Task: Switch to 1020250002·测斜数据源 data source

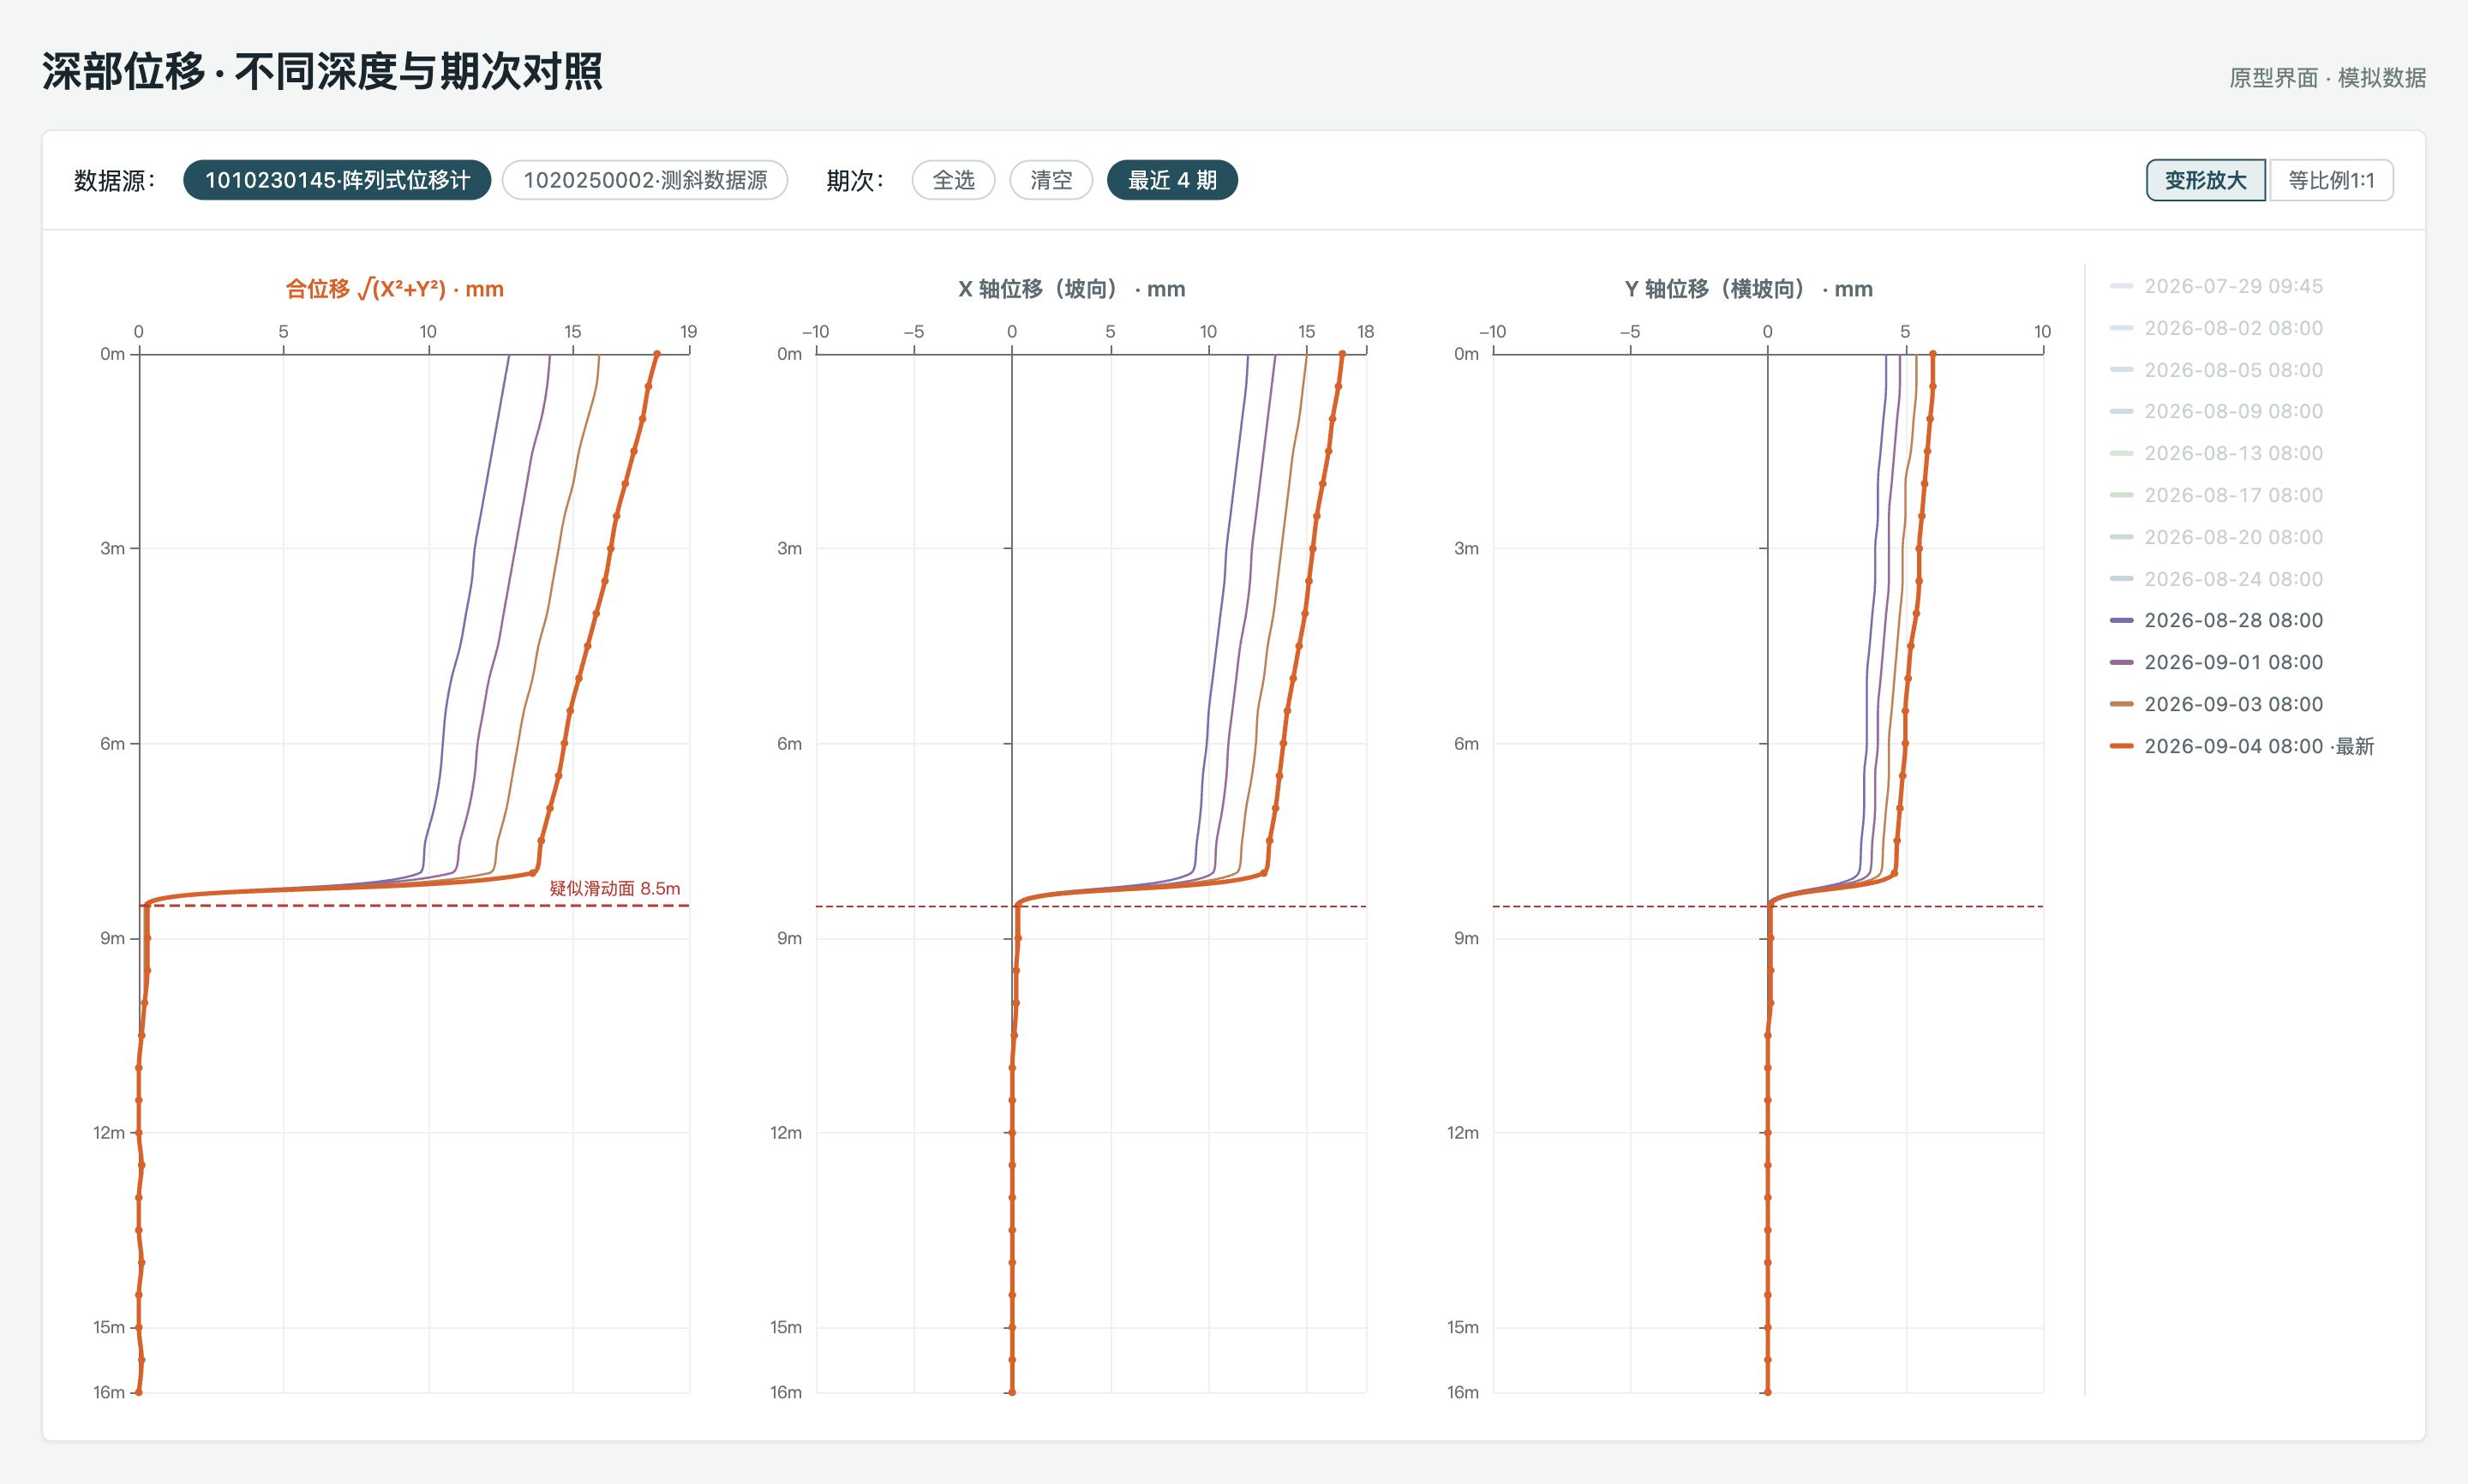Action: click(645, 180)
